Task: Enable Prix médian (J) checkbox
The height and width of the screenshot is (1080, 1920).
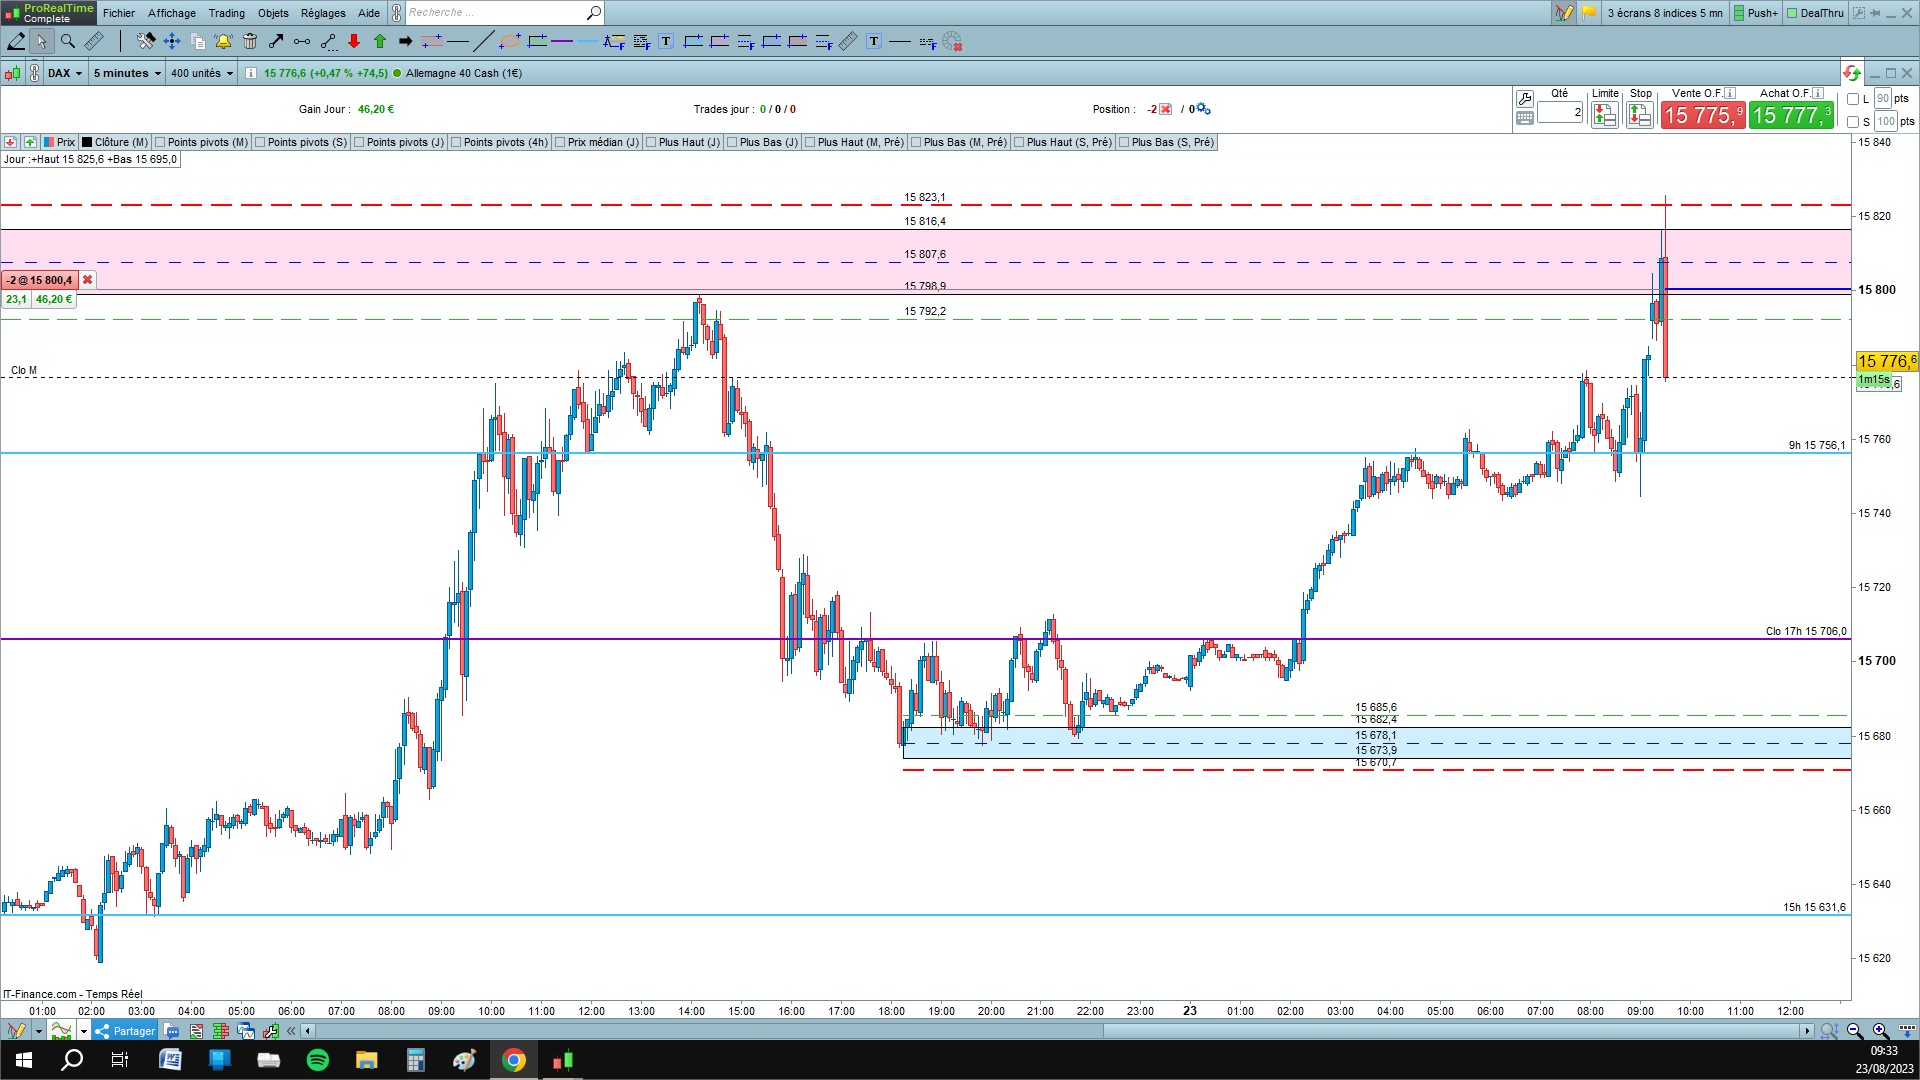Action: point(561,142)
